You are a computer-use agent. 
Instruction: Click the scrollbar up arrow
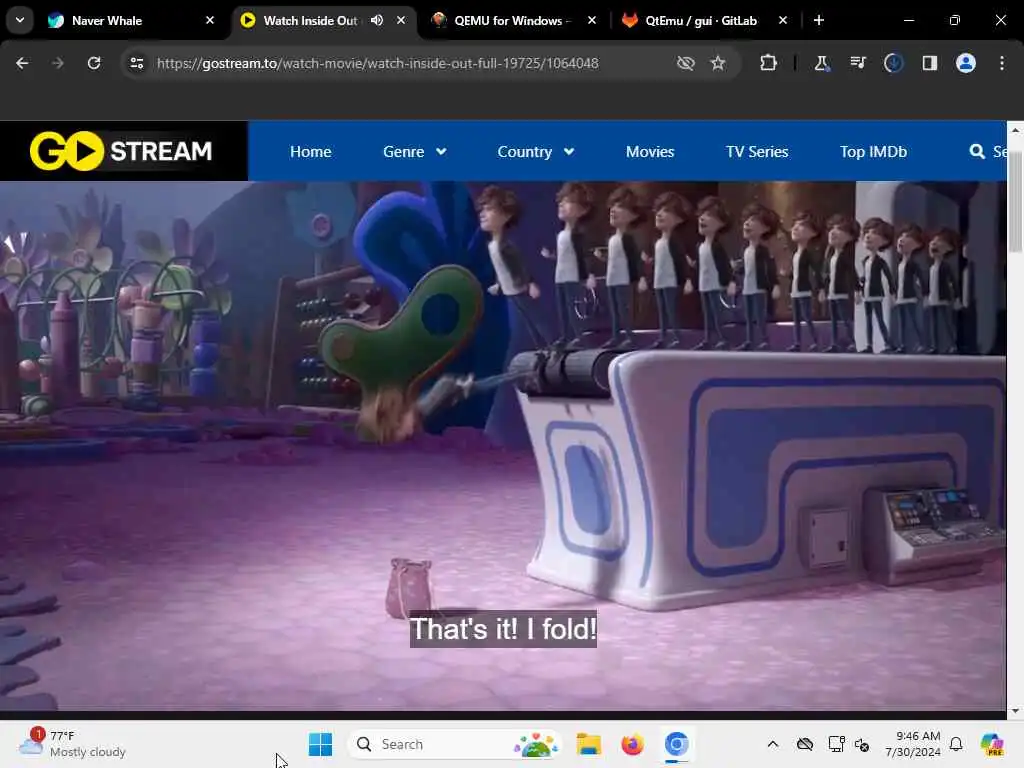click(x=1015, y=130)
